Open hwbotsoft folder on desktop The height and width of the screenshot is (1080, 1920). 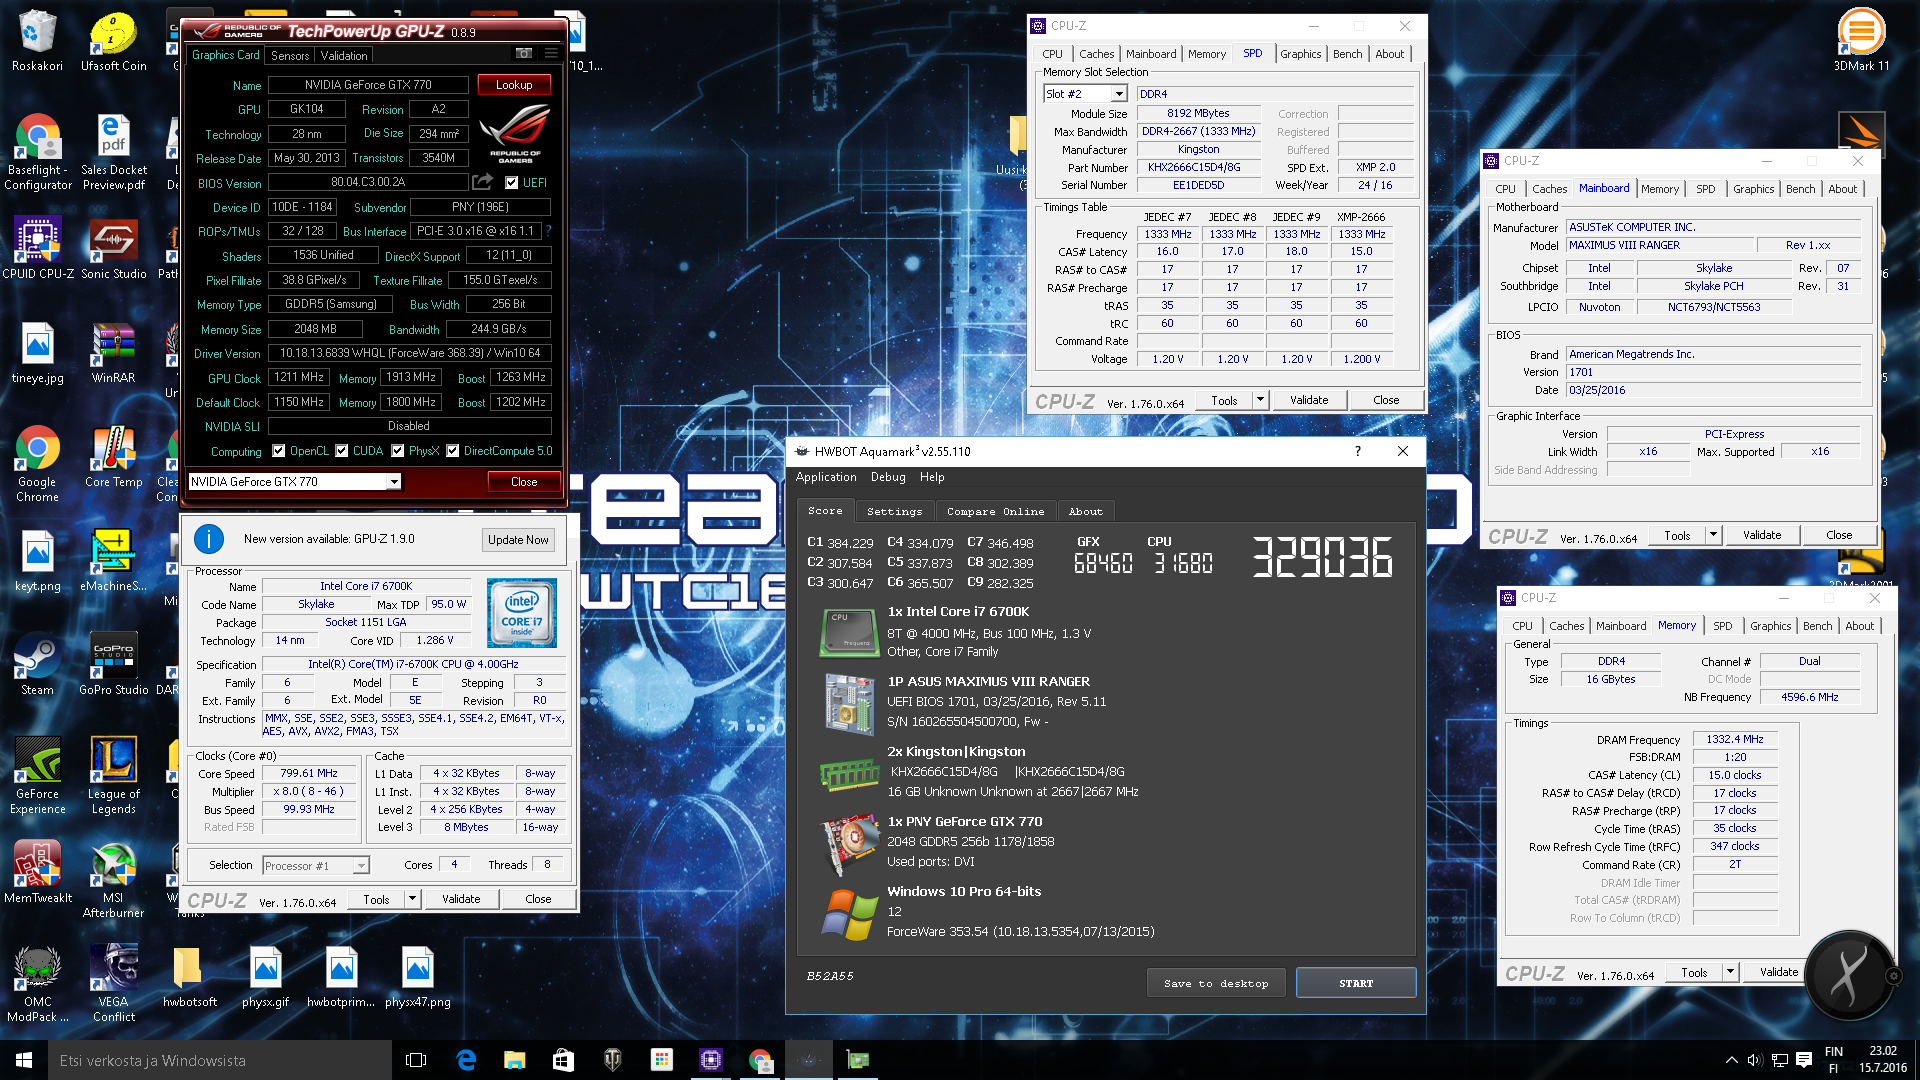click(189, 977)
